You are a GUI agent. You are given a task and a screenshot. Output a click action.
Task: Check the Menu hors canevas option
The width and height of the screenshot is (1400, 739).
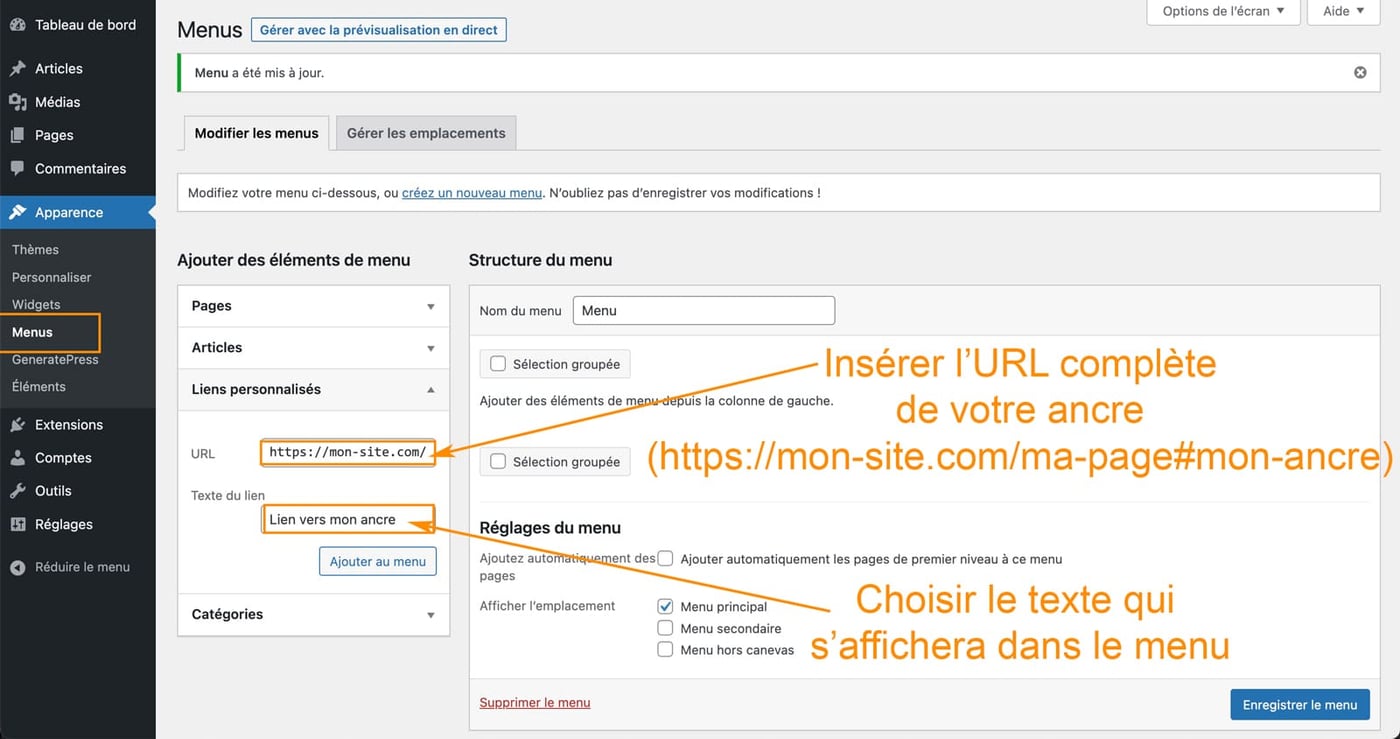tap(665, 649)
